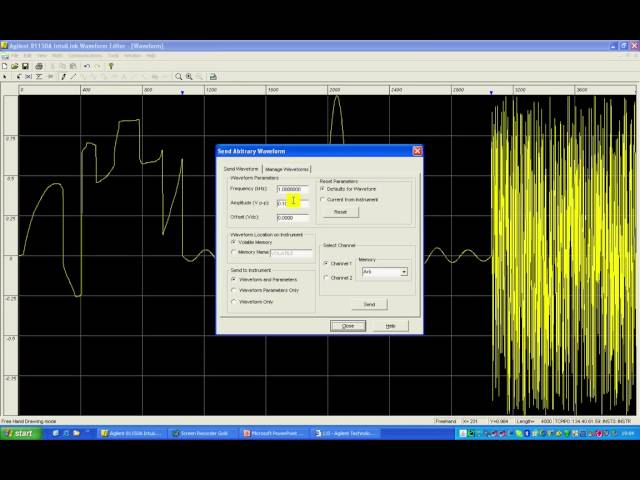Viewport: 640px width, 480px height.
Task: Click the Frequency (kHz) input field
Action: 293,189
